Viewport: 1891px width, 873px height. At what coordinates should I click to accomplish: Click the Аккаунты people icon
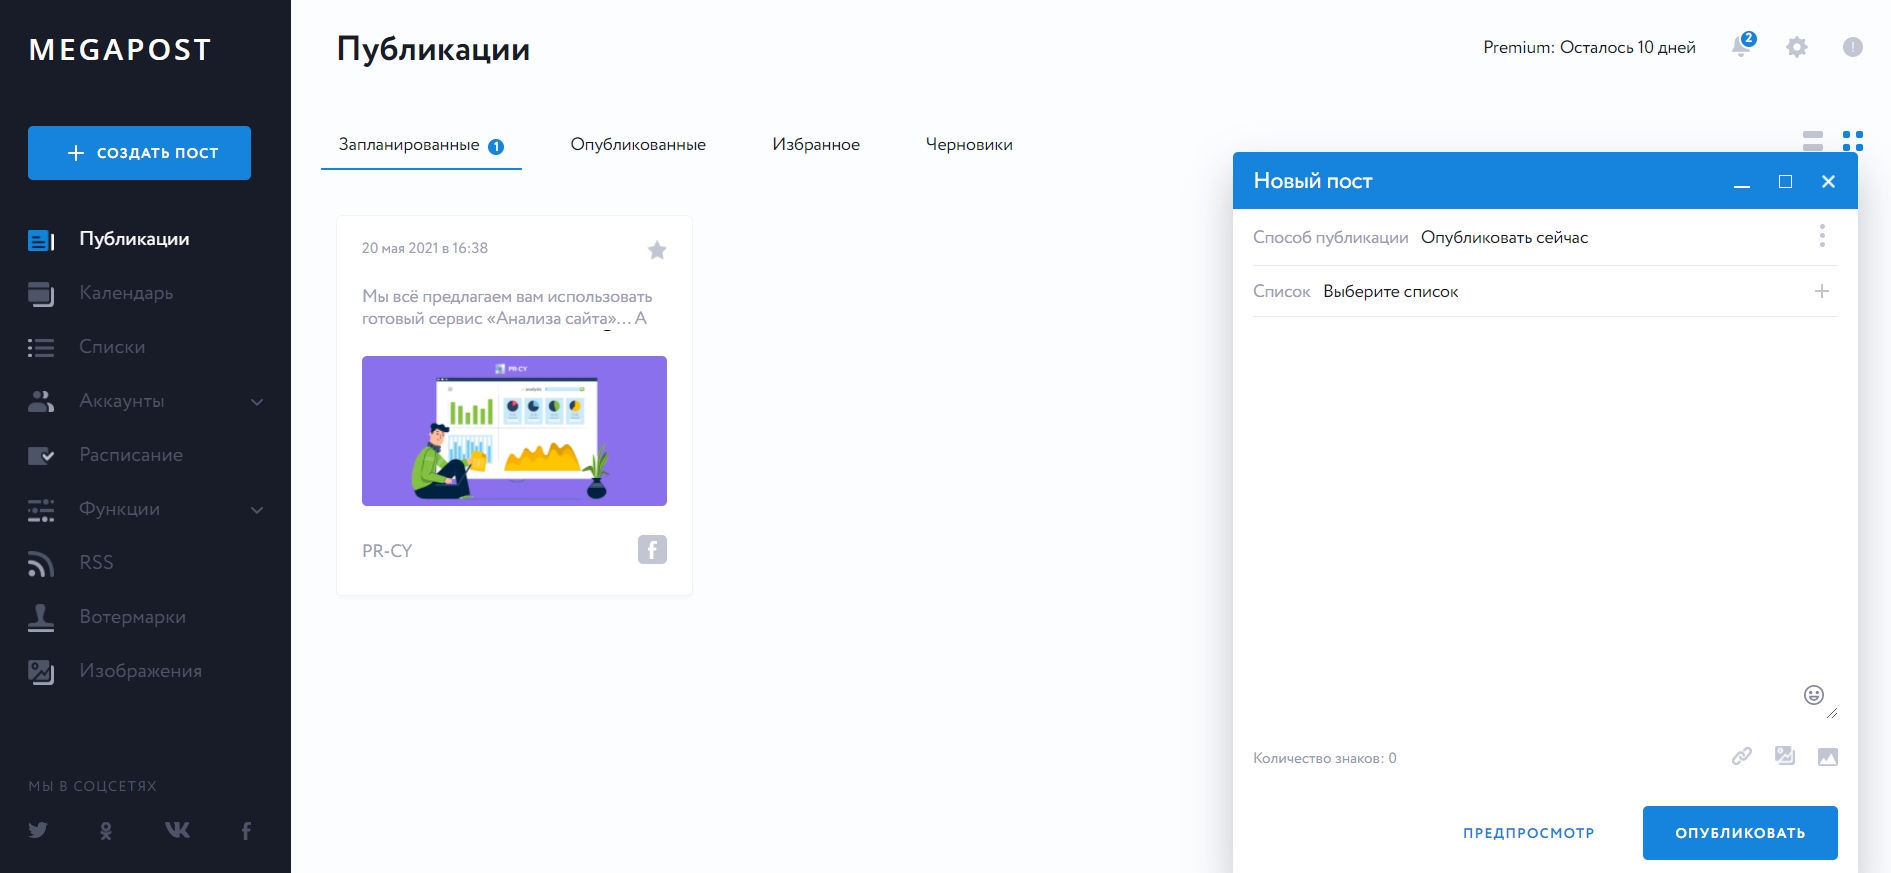41,401
